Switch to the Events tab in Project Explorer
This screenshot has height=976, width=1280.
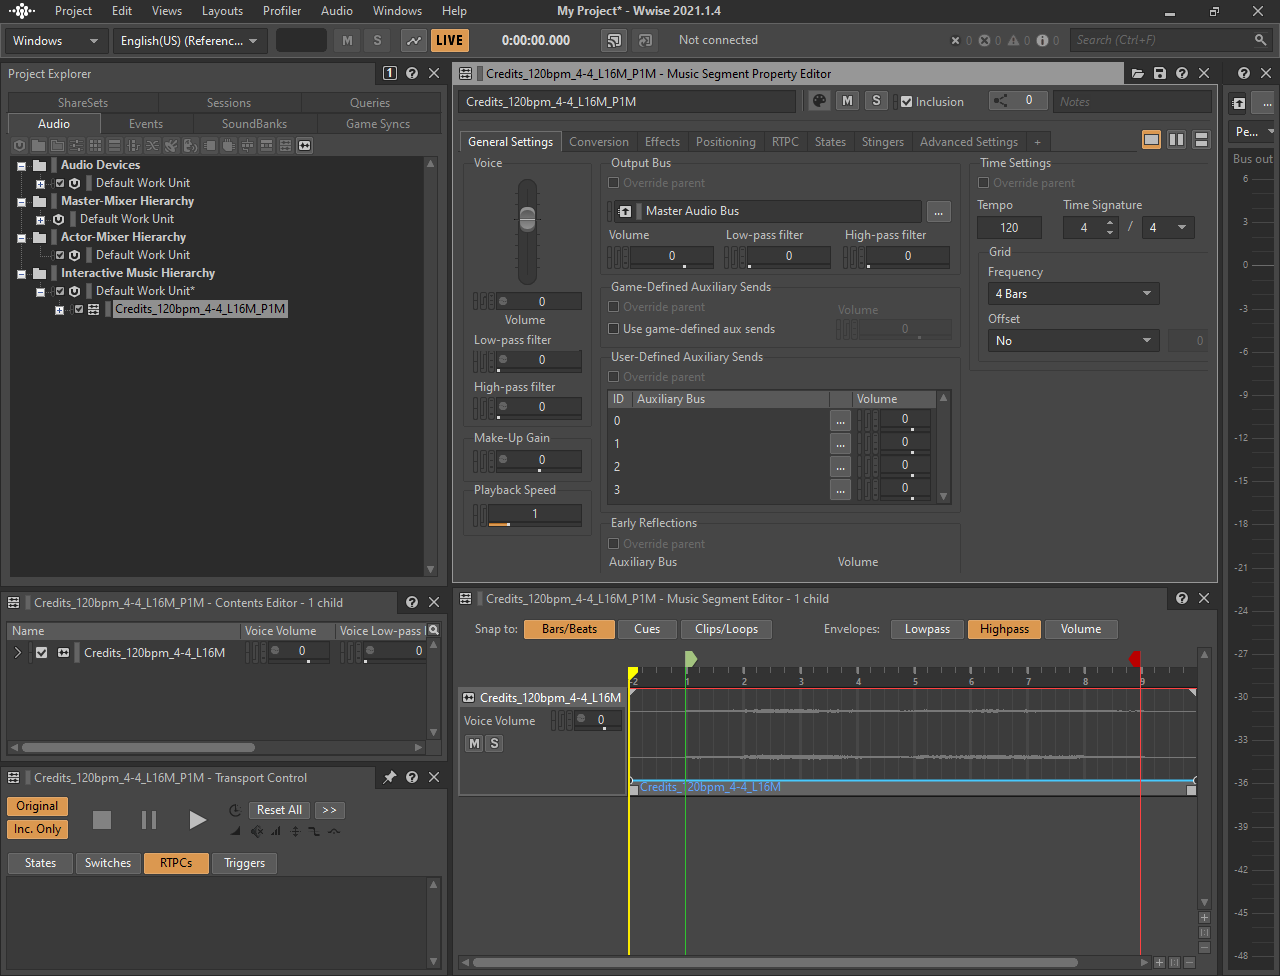(146, 124)
